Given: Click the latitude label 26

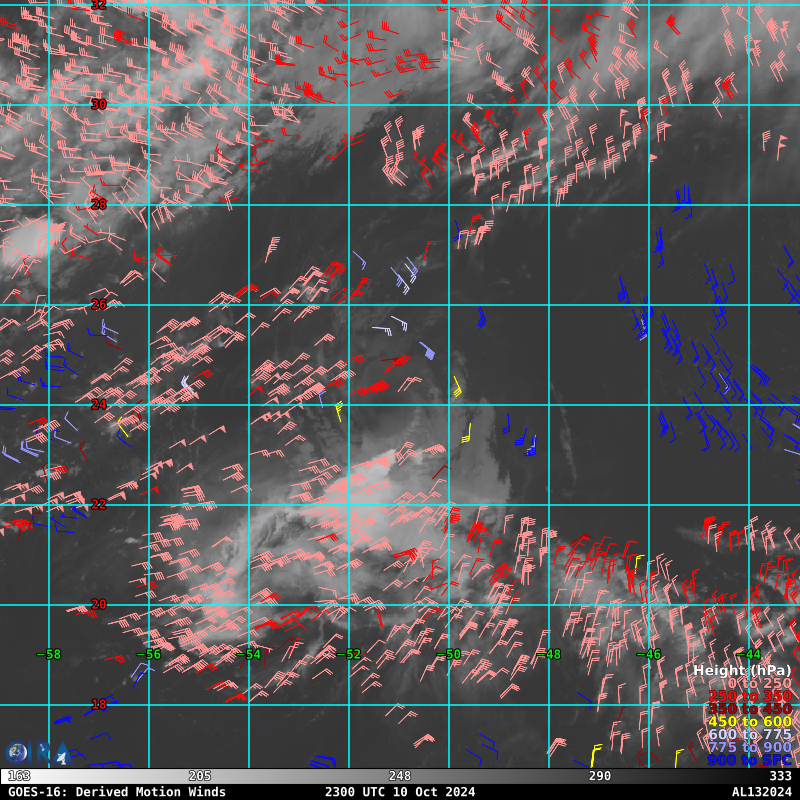Looking at the screenshot, I should [x=98, y=305].
